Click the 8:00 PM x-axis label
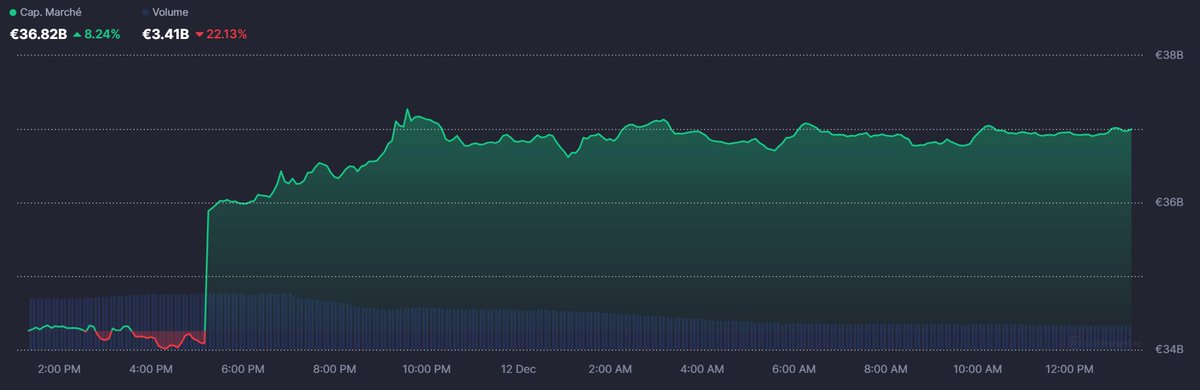Screen dimensions: 1200x390 [334, 369]
